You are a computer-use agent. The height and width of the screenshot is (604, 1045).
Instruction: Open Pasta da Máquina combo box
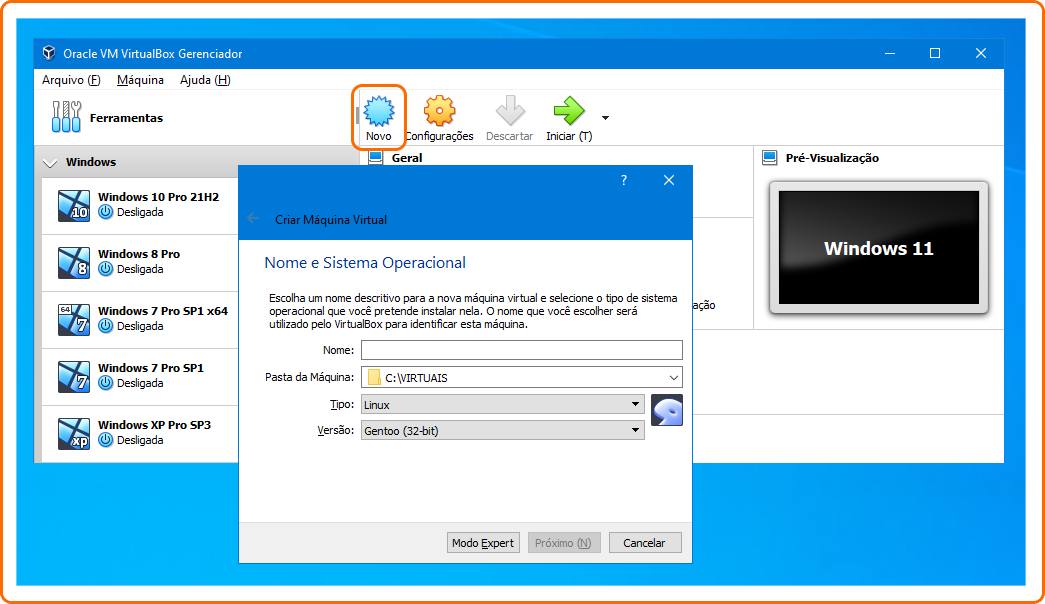pos(522,377)
